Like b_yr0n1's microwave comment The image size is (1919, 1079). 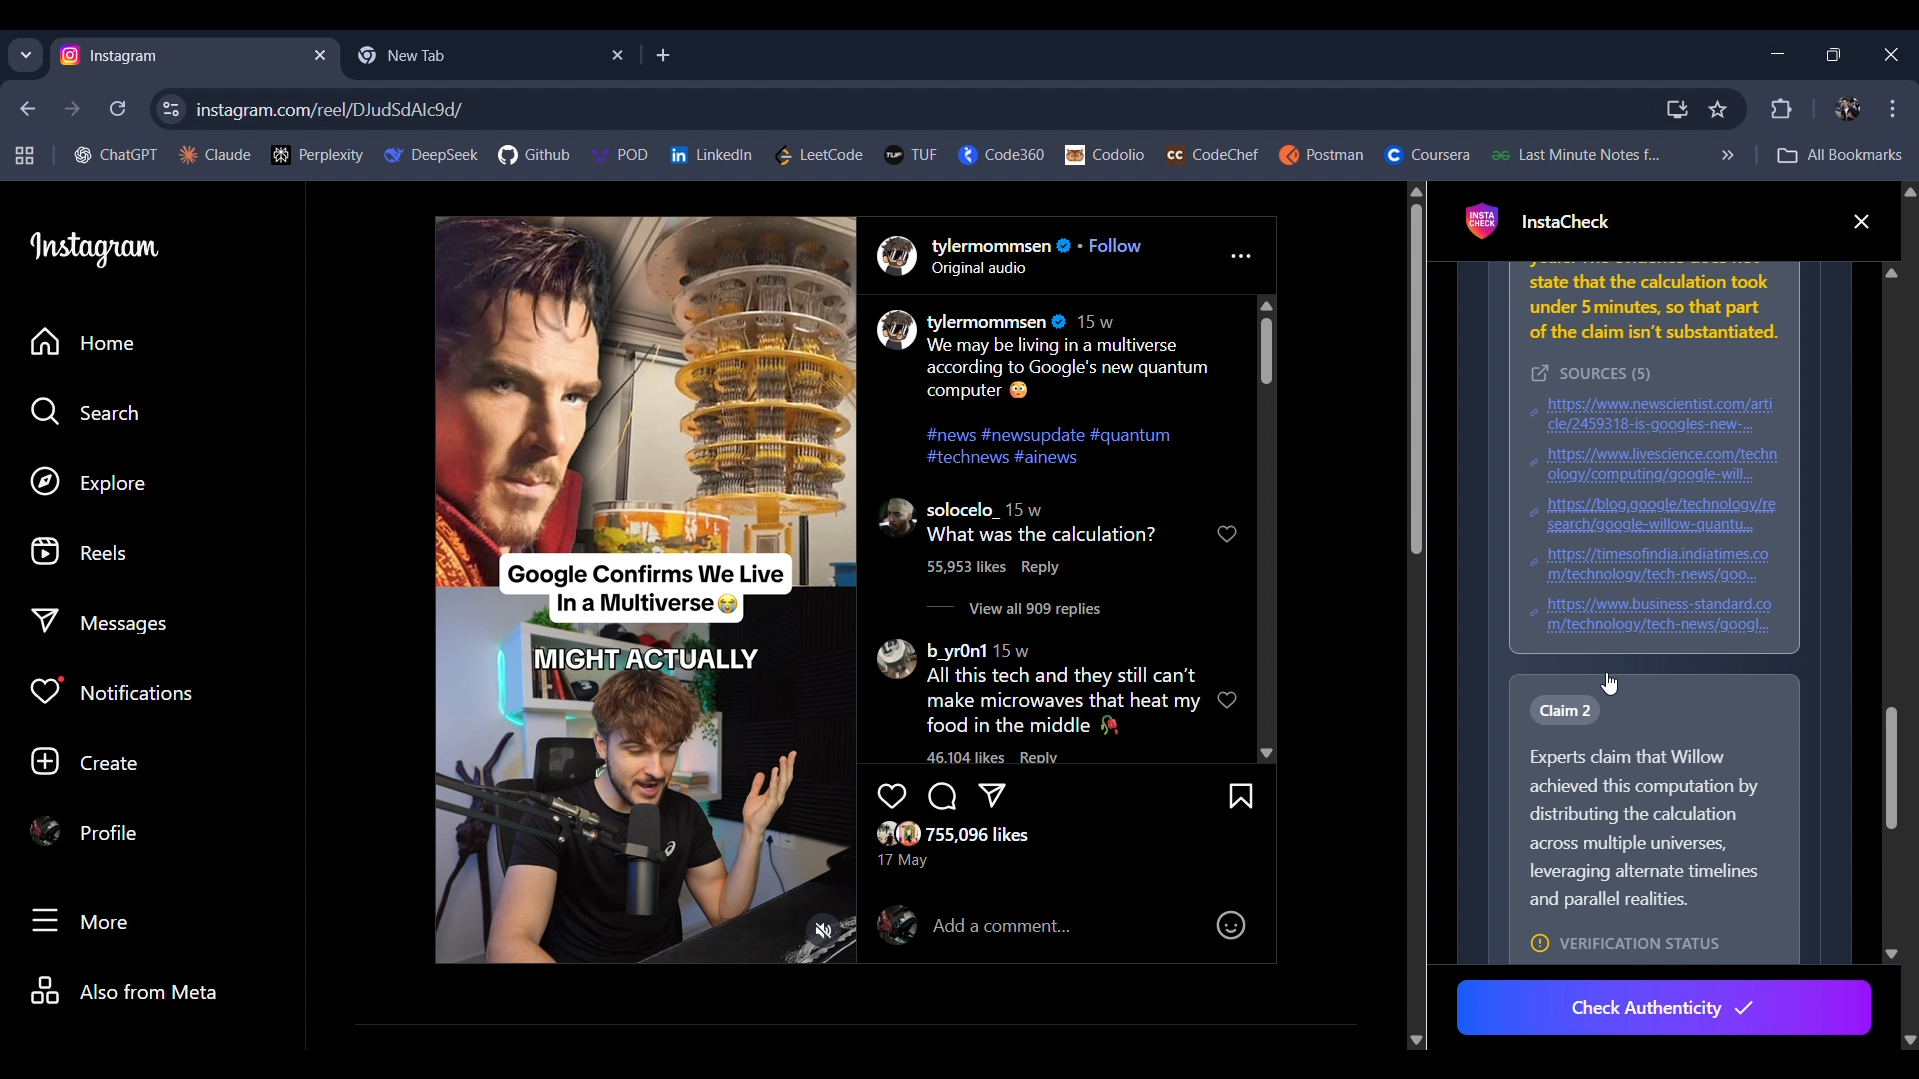pyautogui.click(x=1227, y=700)
